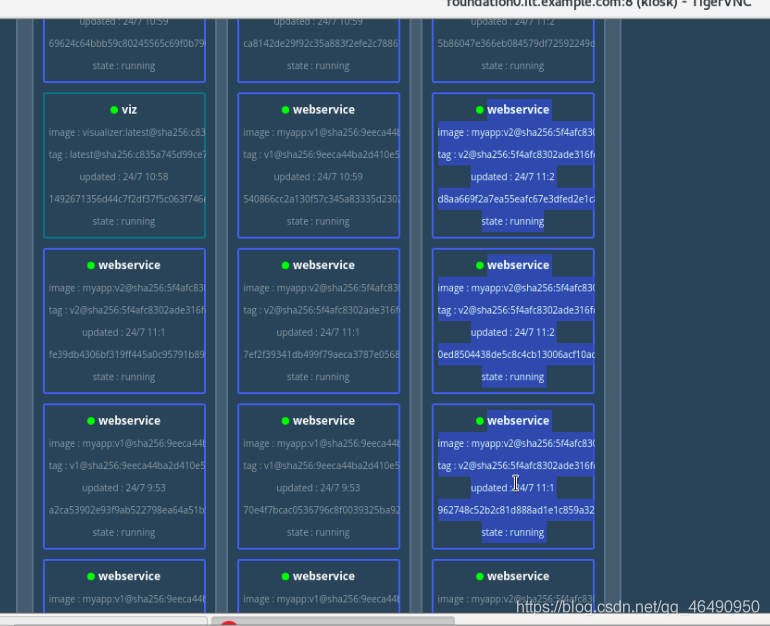770x626 pixels.
Task: Click container ID 69624c64bbb59c80245565c69f0b79
Action: 127,44
